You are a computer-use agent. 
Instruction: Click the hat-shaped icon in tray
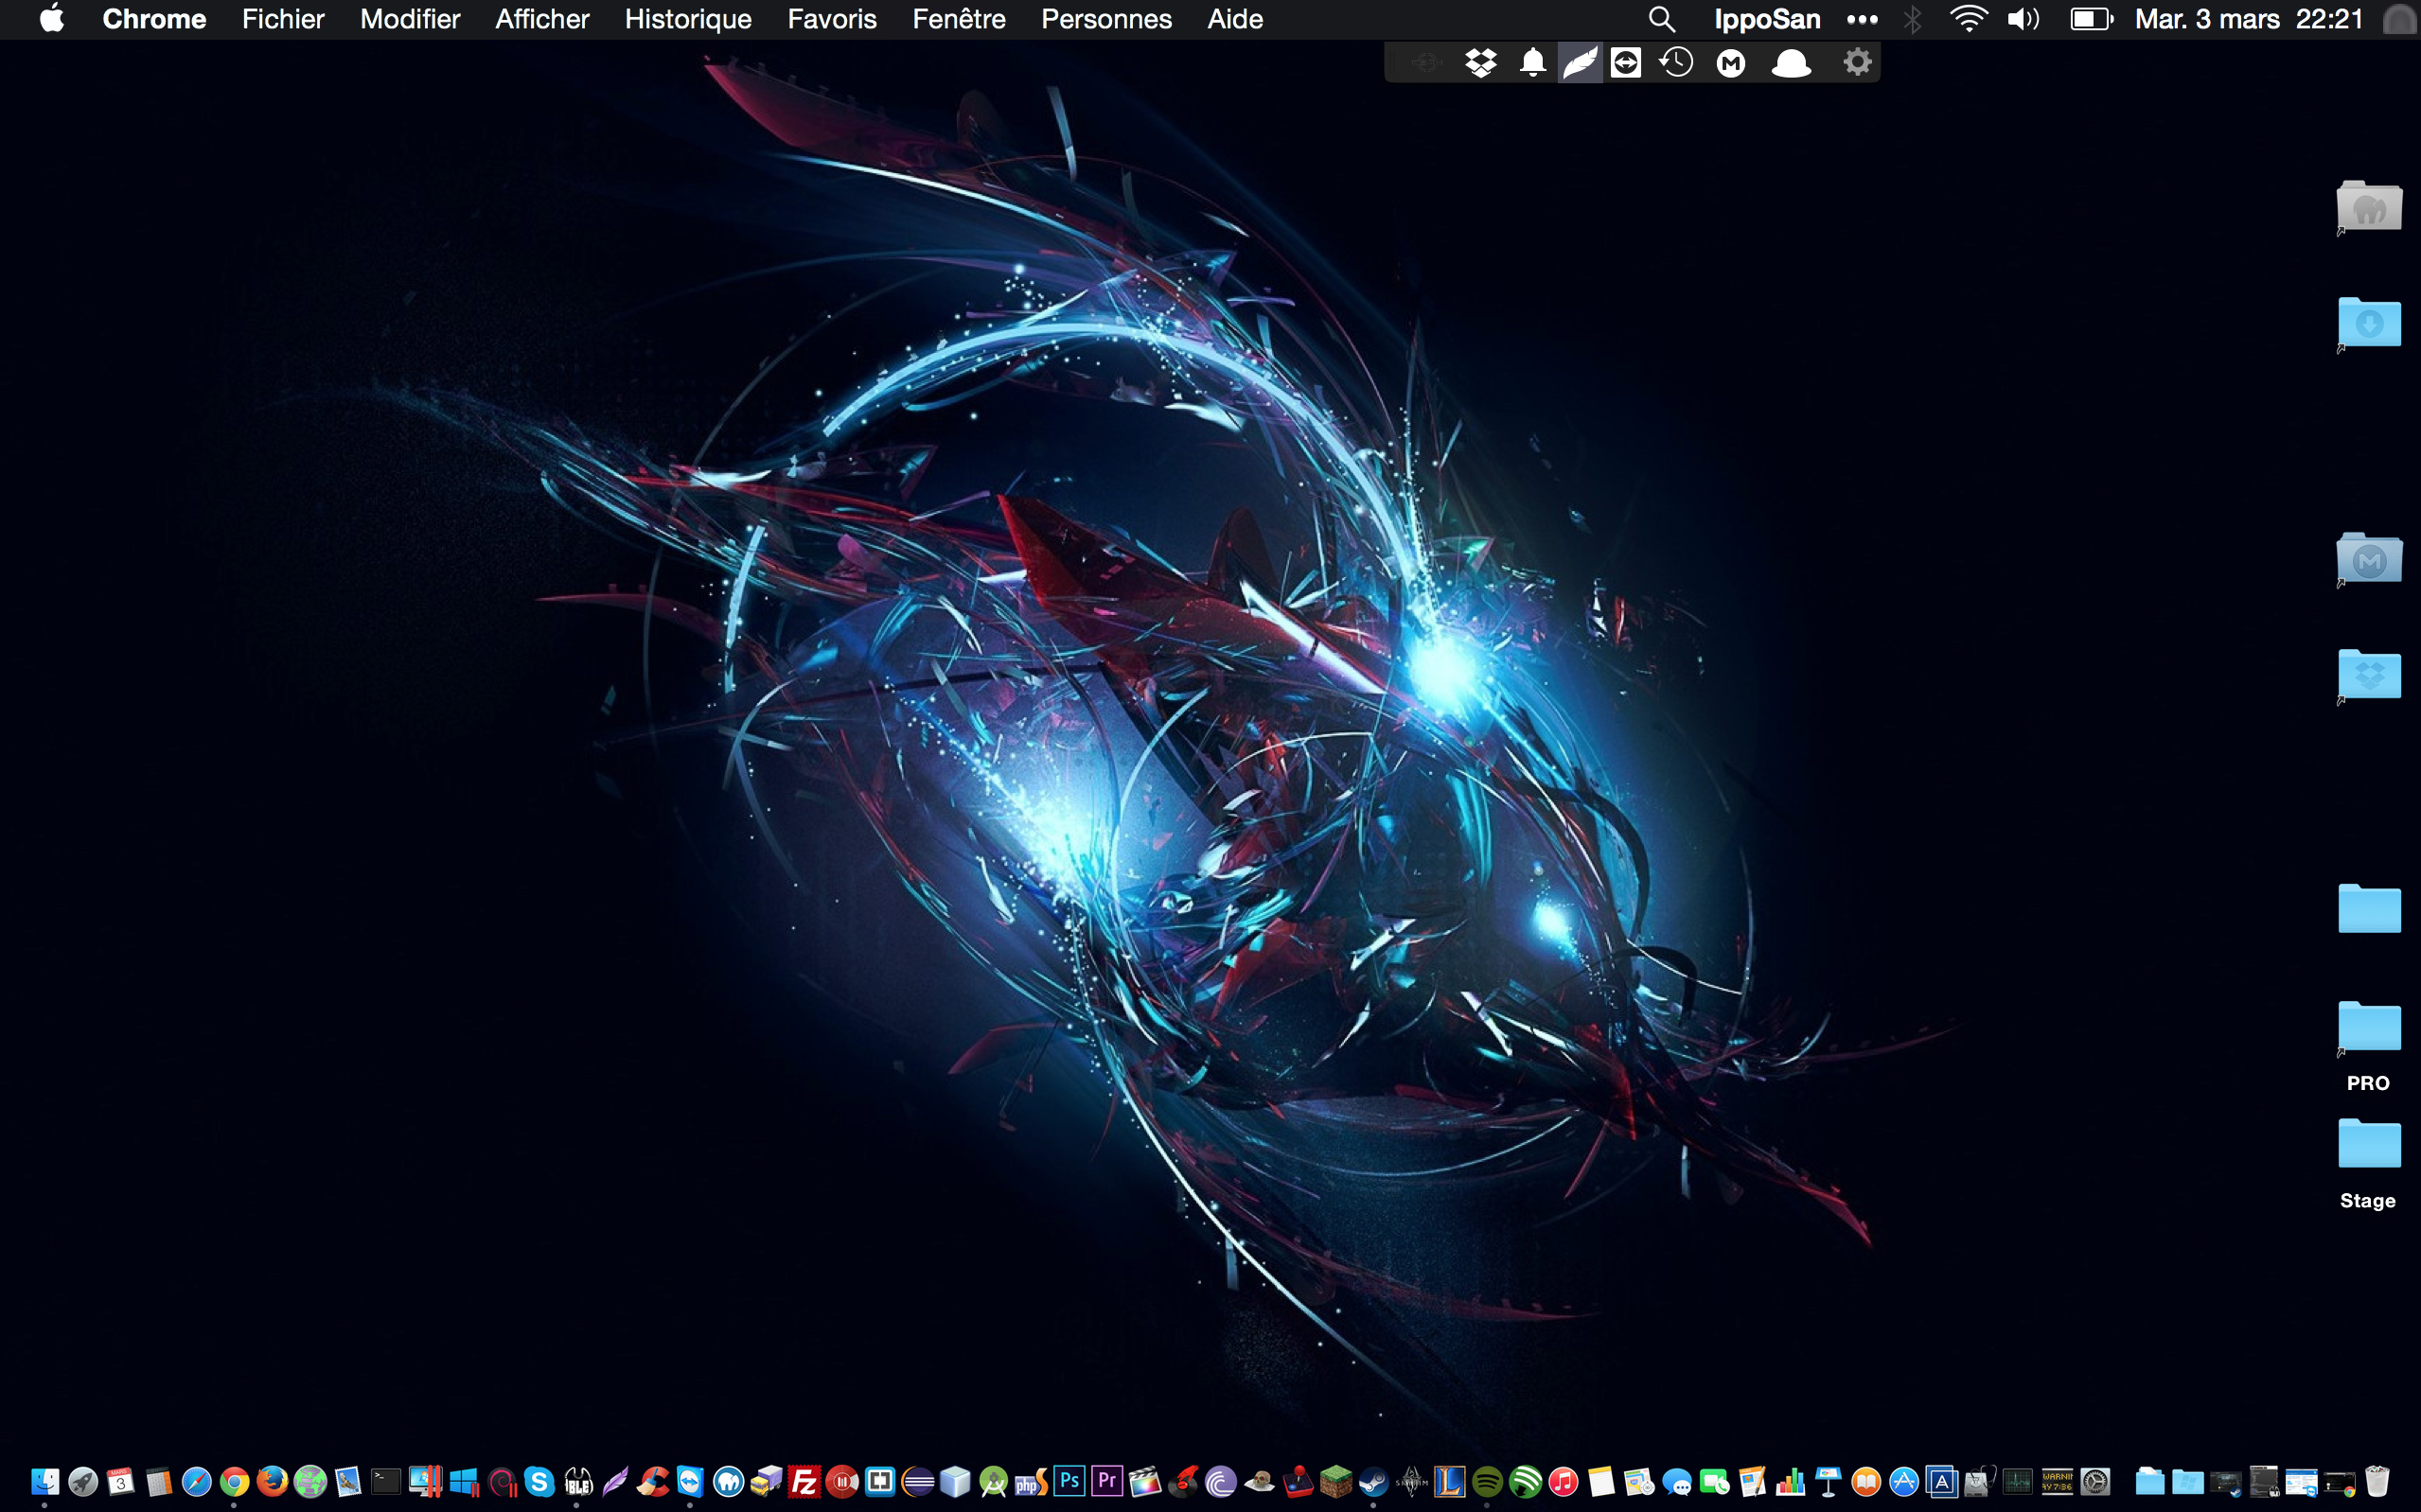(1791, 64)
